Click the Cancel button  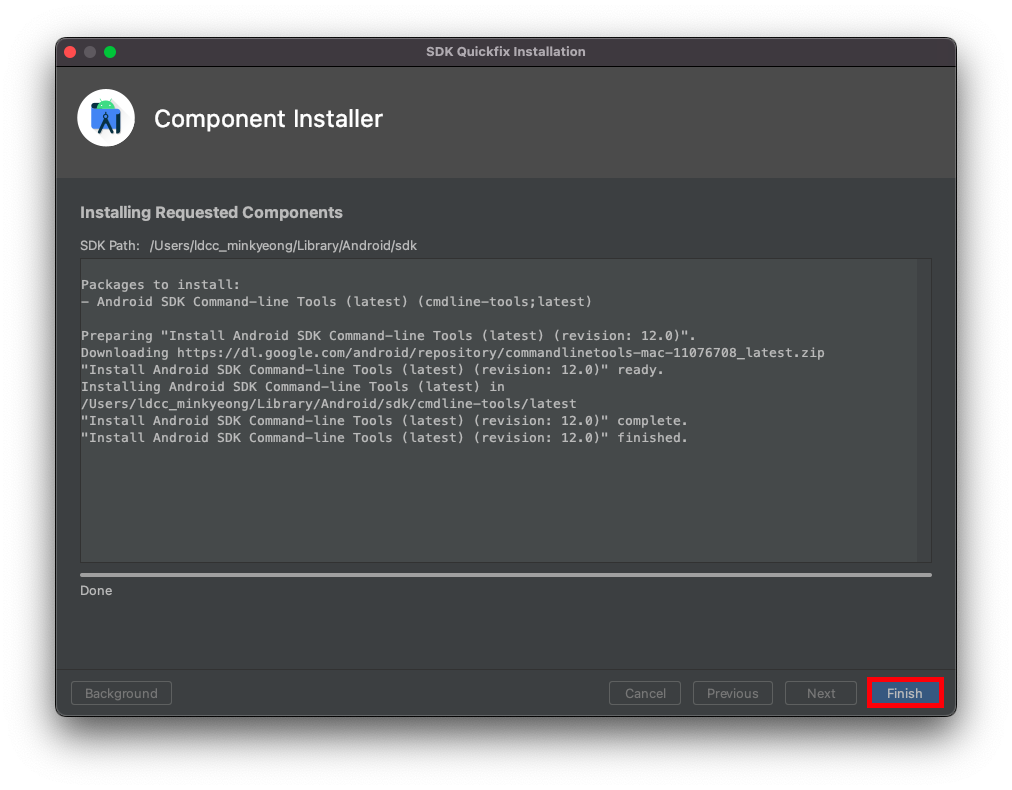(x=645, y=693)
